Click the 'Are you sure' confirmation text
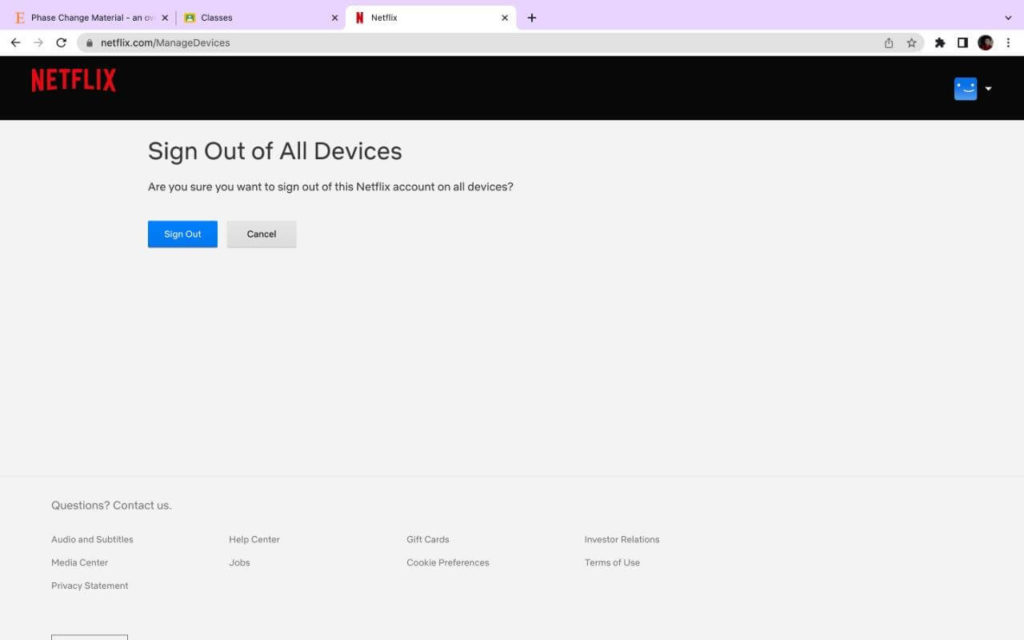 [330, 187]
